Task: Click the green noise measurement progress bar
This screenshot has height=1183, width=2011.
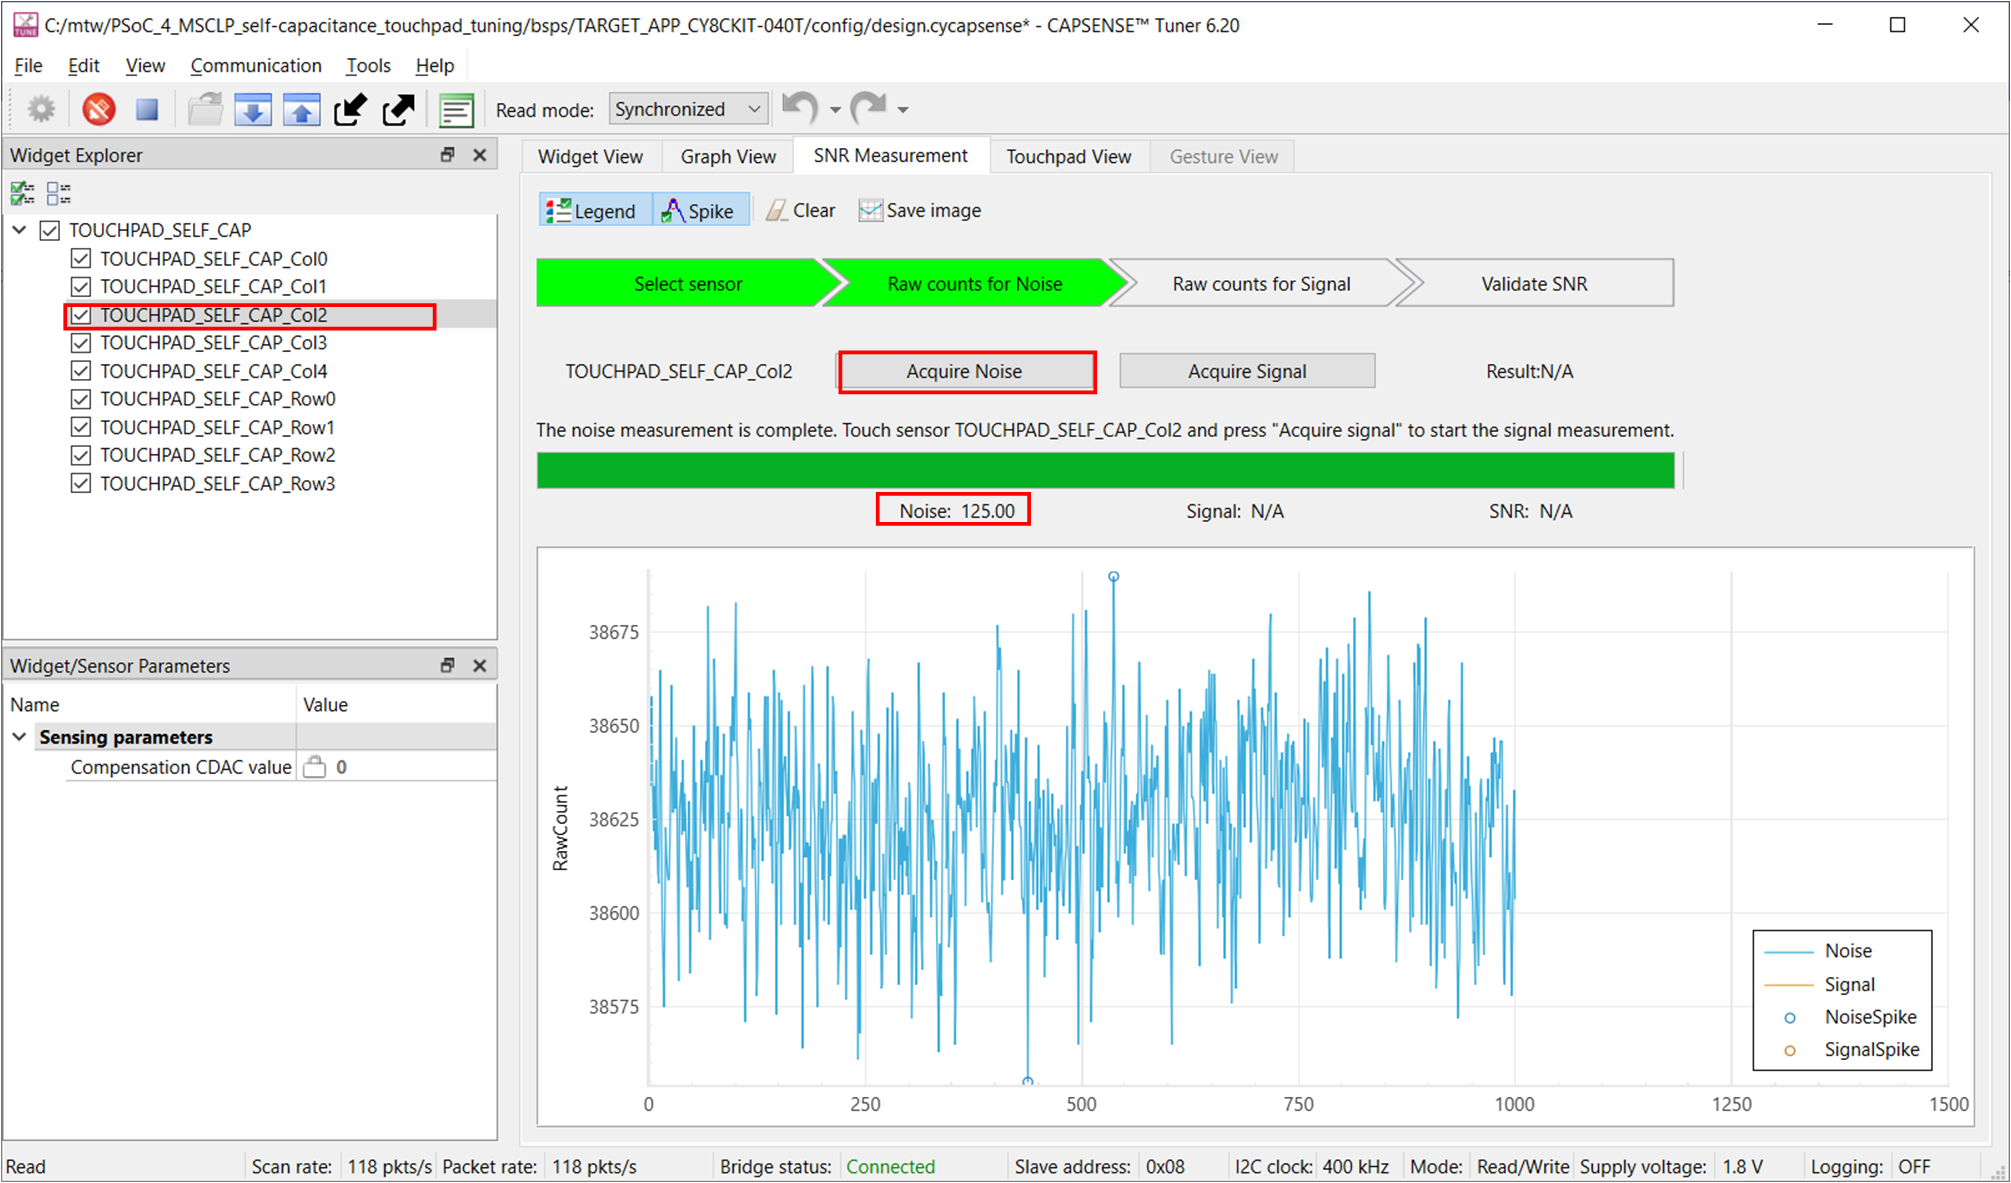Action: pos(1106,470)
